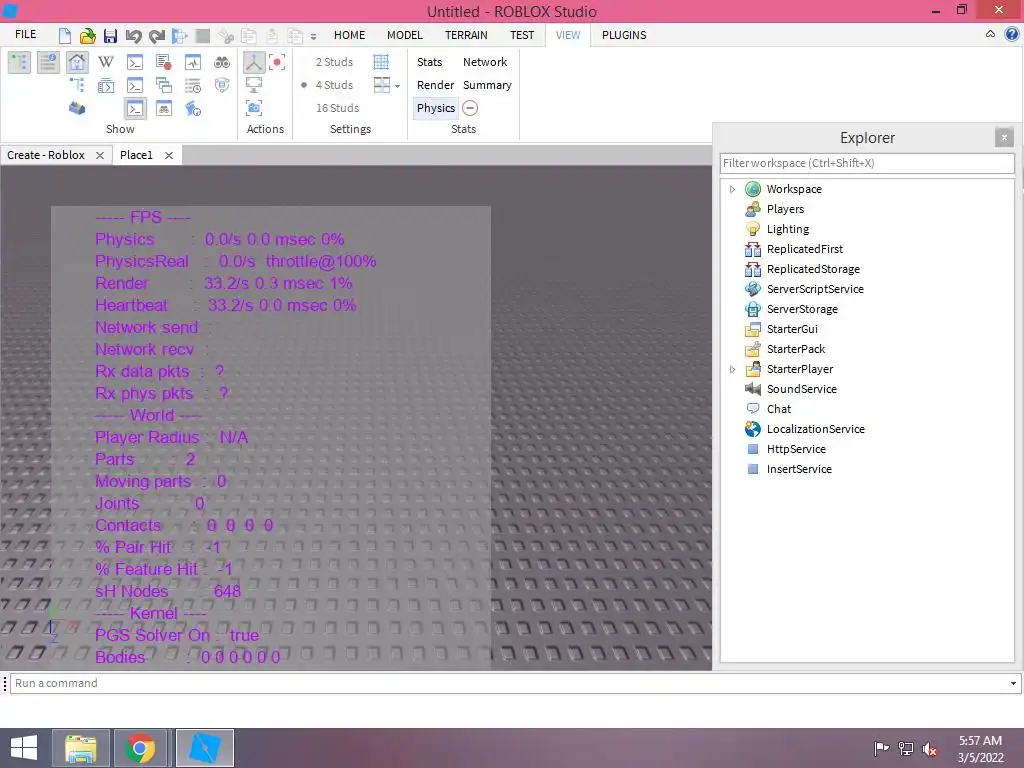Select LocalizationService in the Explorer
Screen dimensions: 1024x768
click(816, 429)
